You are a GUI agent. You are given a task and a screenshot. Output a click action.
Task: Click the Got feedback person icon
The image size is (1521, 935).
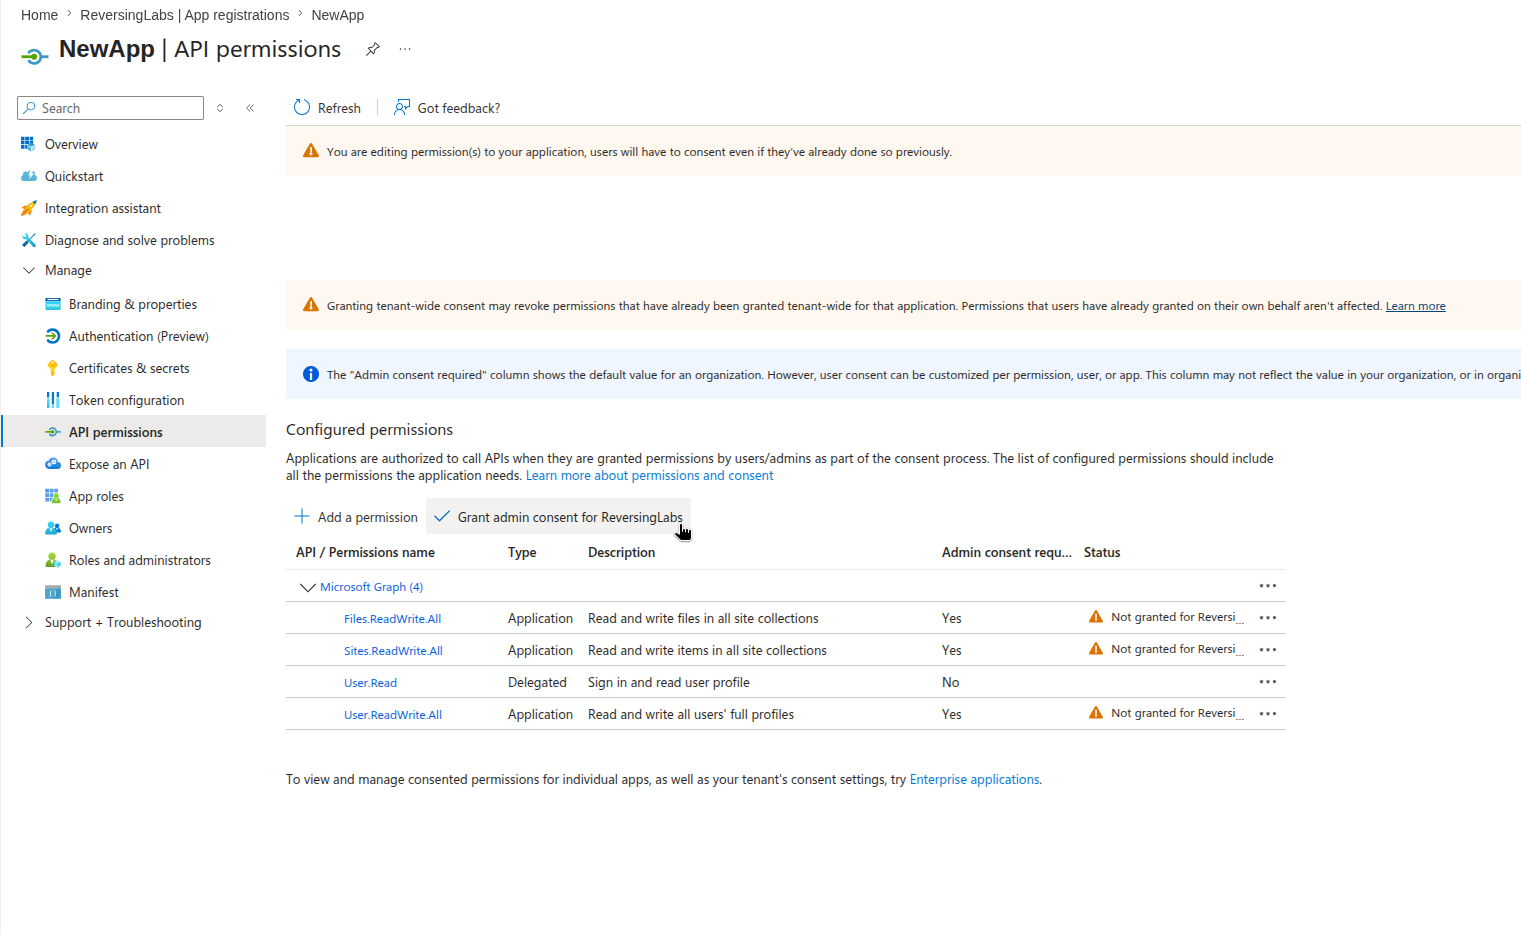point(402,107)
